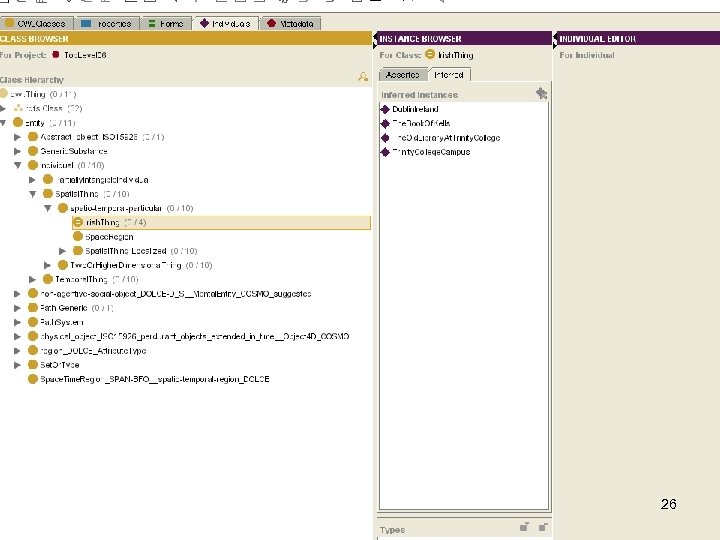Select the IrishThing class label in tree
Viewport: 720px width, 540px height.
tap(102, 222)
